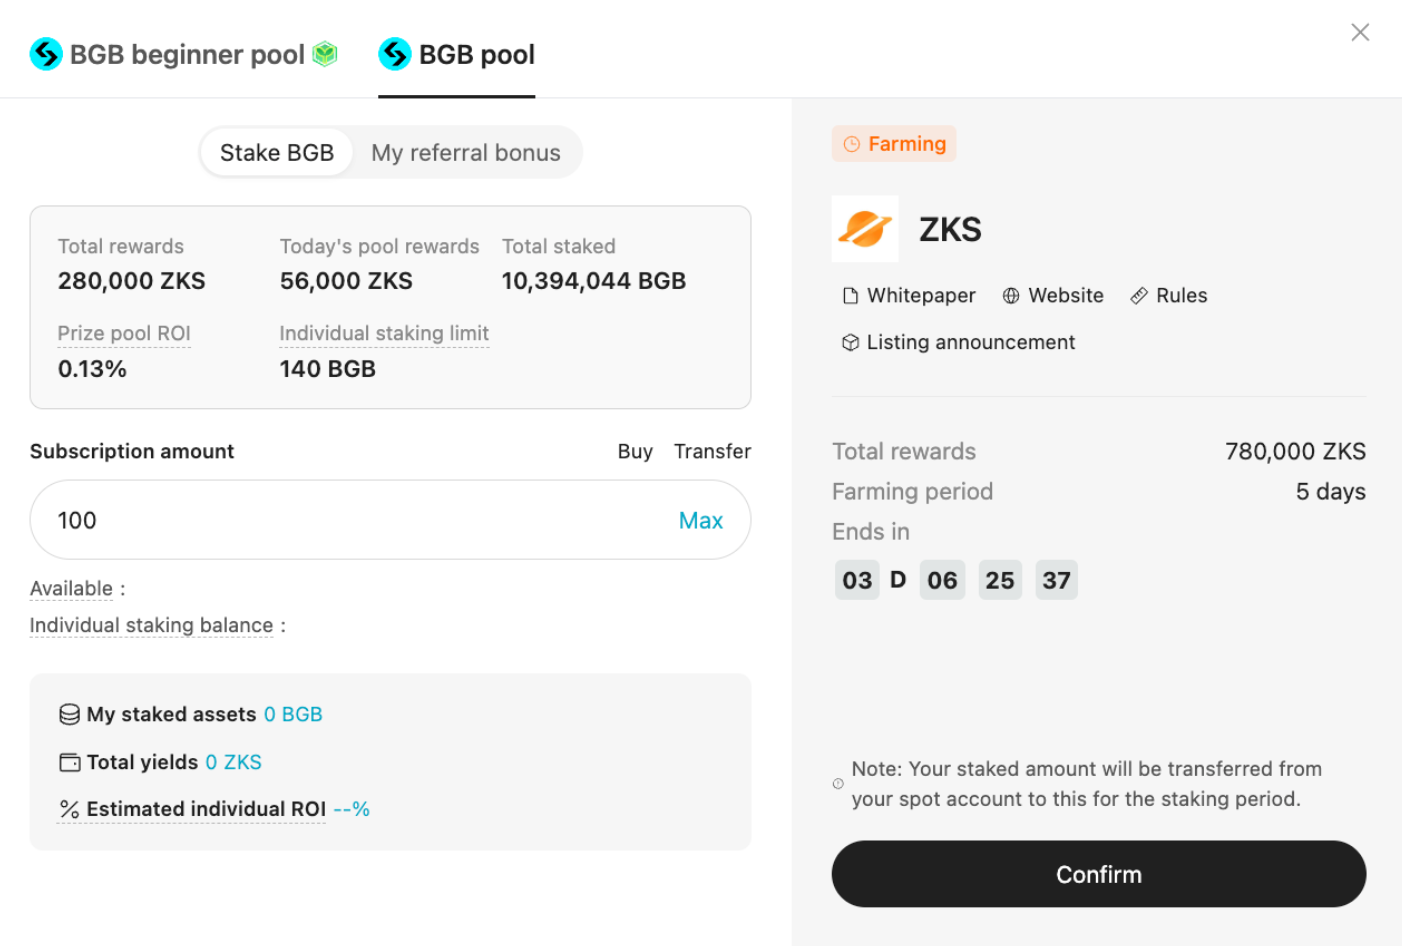The image size is (1402, 946).
Task: Click the 780,000 ZKS rewards value
Action: (x=1296, y=451)
